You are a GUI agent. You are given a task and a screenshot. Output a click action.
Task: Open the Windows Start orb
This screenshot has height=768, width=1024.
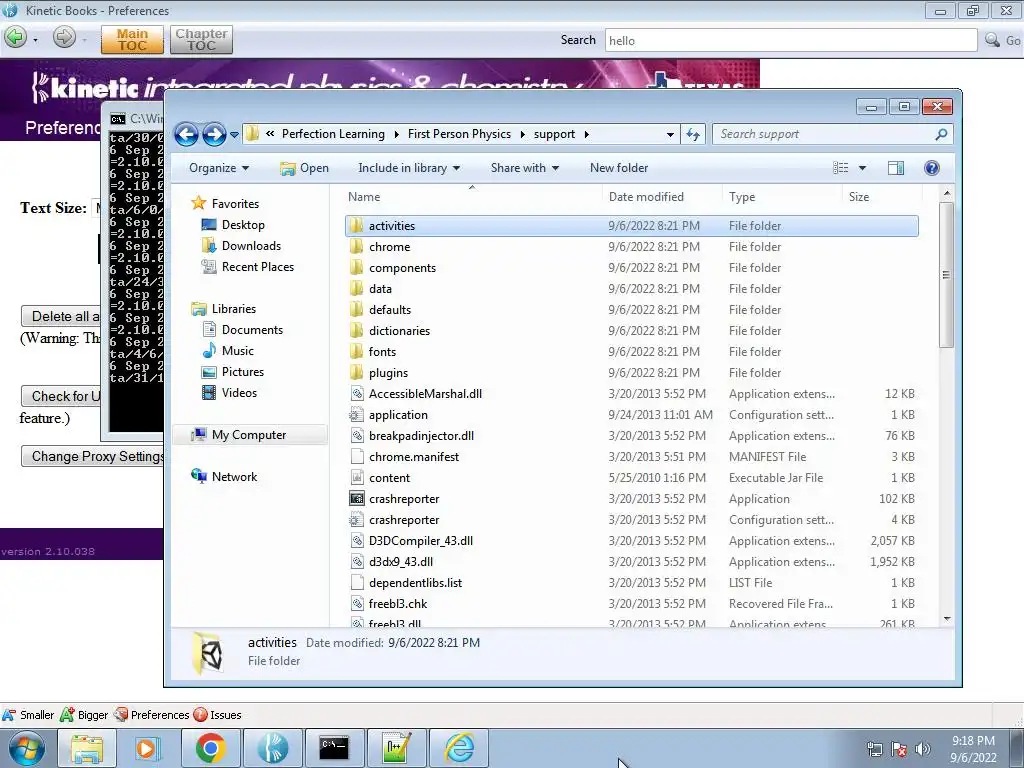(x=27, y=748)
